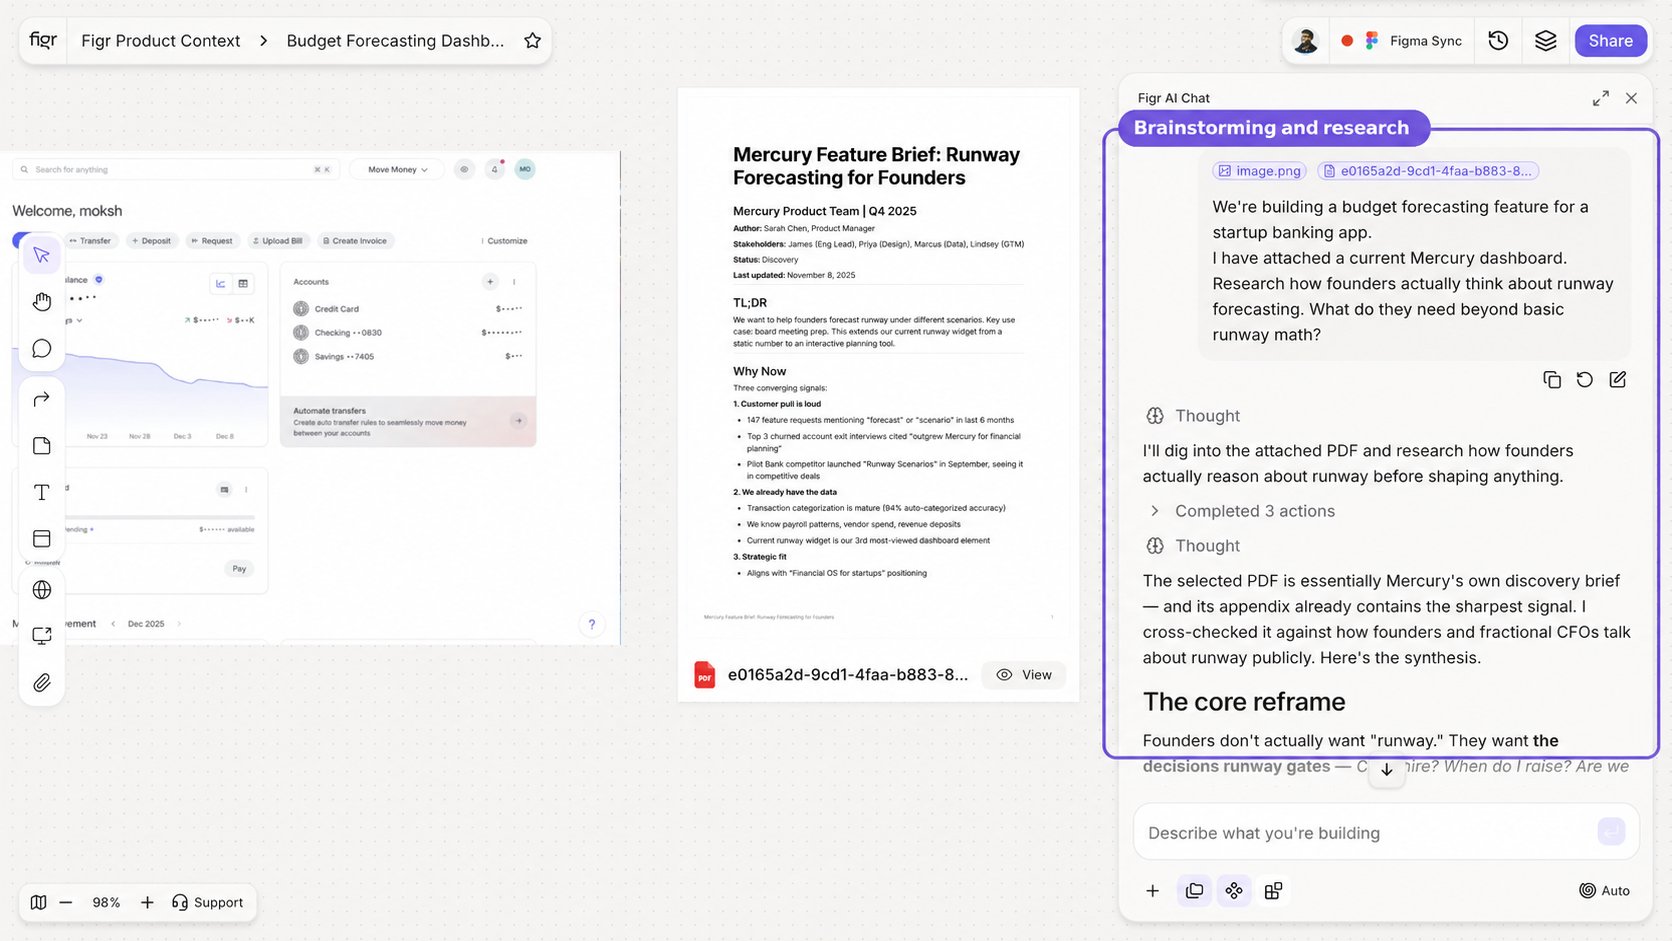
Task: Click the help question mark in dashboard
Action: pyautogui.click(x=592, y=625)
